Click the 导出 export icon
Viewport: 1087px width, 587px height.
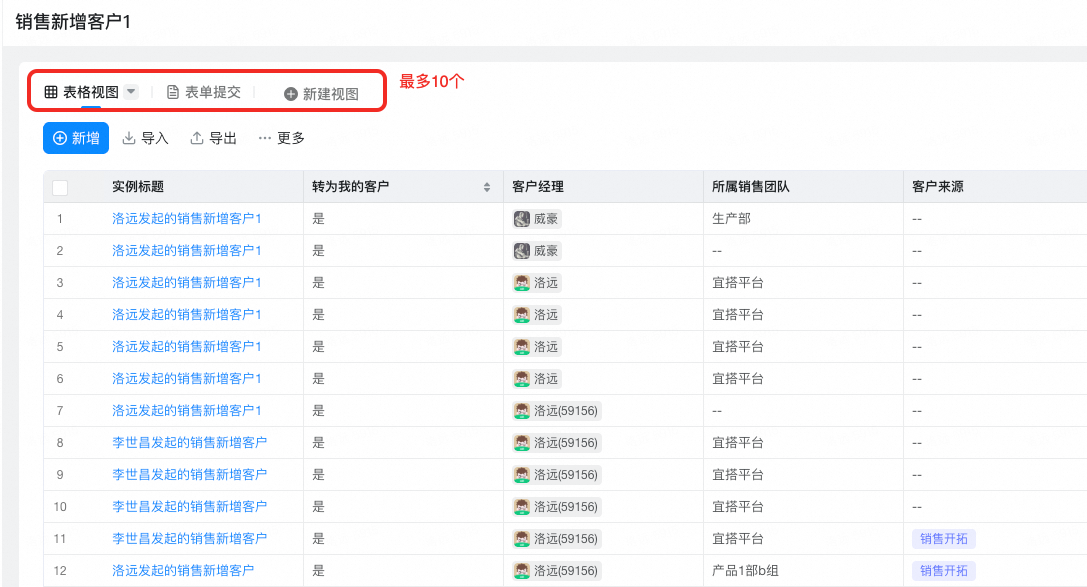point(197,138)
